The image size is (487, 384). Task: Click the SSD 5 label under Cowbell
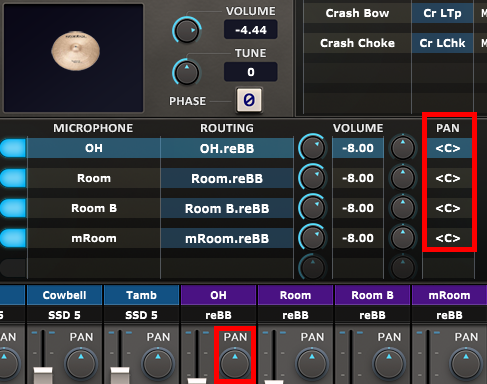pos(64,315)
